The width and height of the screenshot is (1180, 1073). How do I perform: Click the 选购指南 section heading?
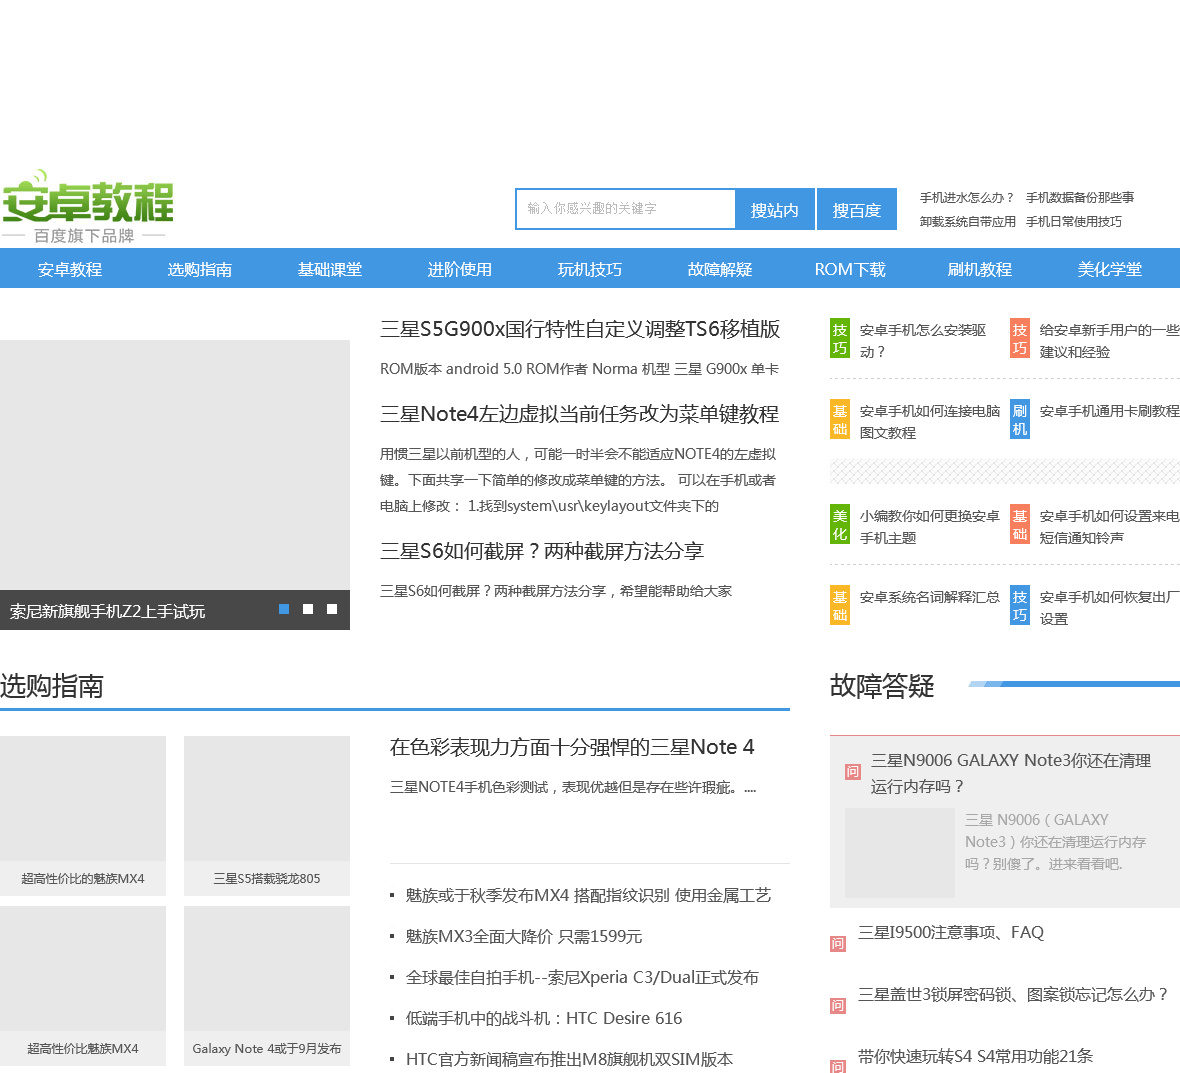point(52,686)
